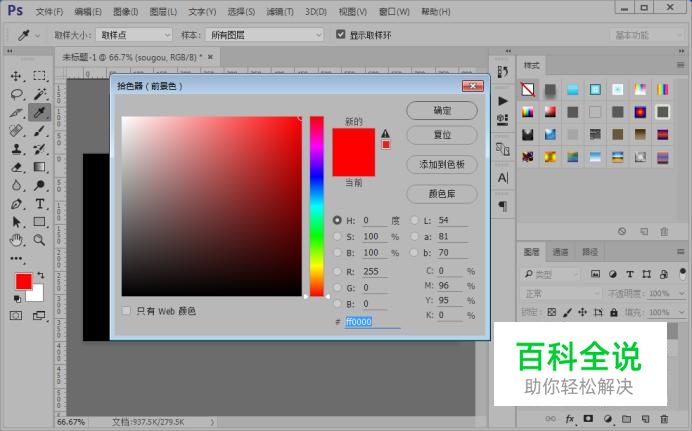The width and height of the screenshot is (692, 431).
Task: Open the Image menu
Action: pyautogui.click(x=126, y=12)
